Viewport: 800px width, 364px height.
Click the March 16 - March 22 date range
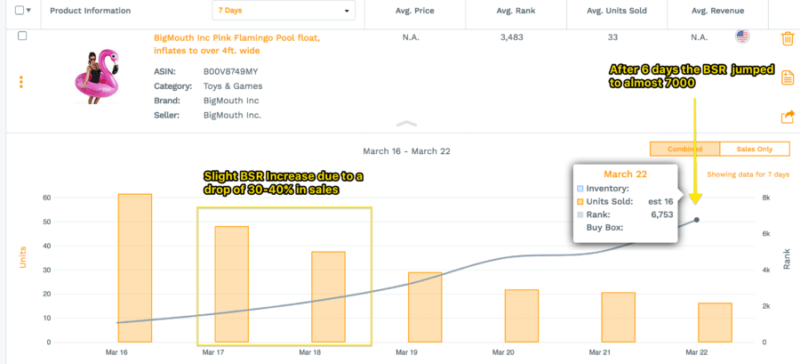coord(406,151)
